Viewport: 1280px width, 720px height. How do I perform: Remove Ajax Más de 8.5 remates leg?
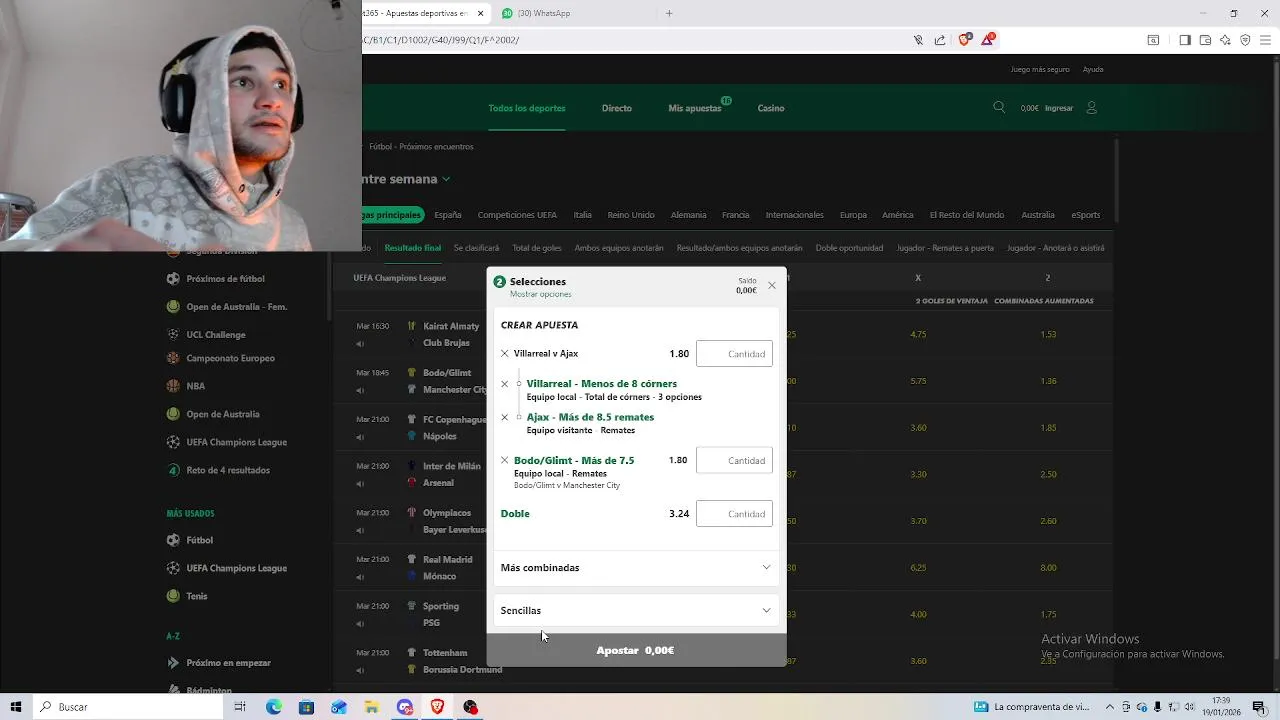504,417
